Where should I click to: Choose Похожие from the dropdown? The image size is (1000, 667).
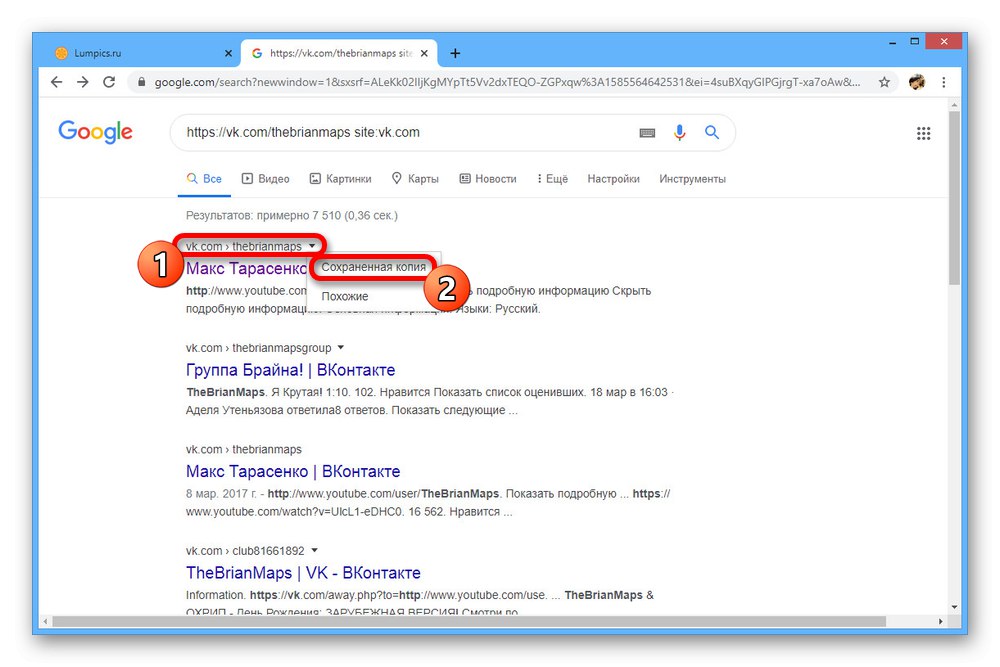coord(345,297)
